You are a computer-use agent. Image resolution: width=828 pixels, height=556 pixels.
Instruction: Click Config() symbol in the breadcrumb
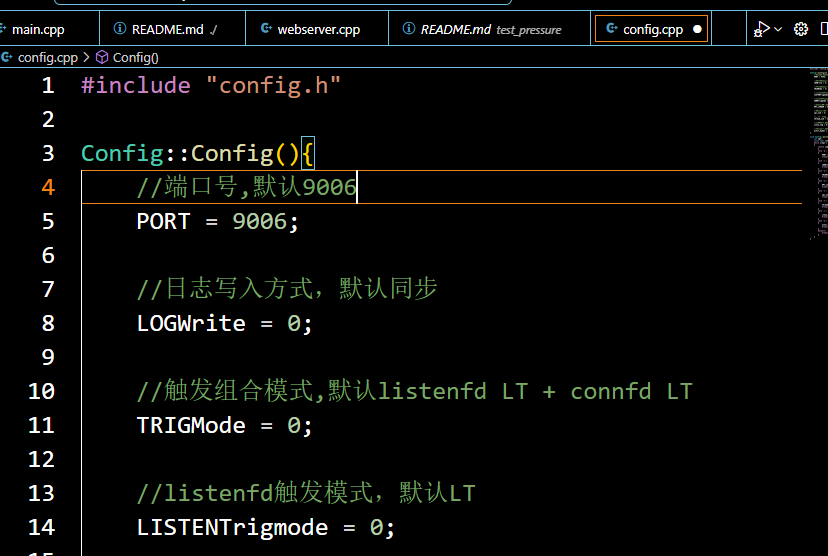tap(136, 58)
